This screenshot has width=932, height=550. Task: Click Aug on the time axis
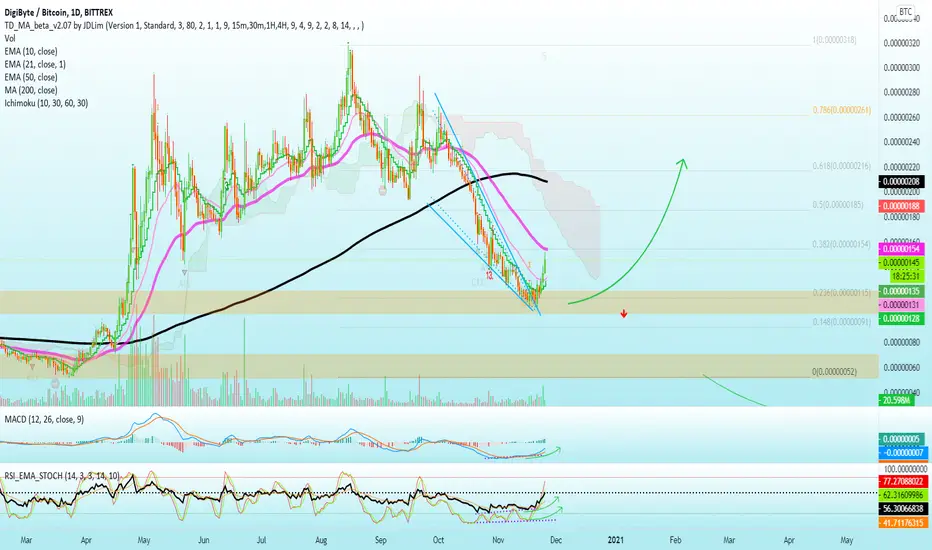pos(321,540)
